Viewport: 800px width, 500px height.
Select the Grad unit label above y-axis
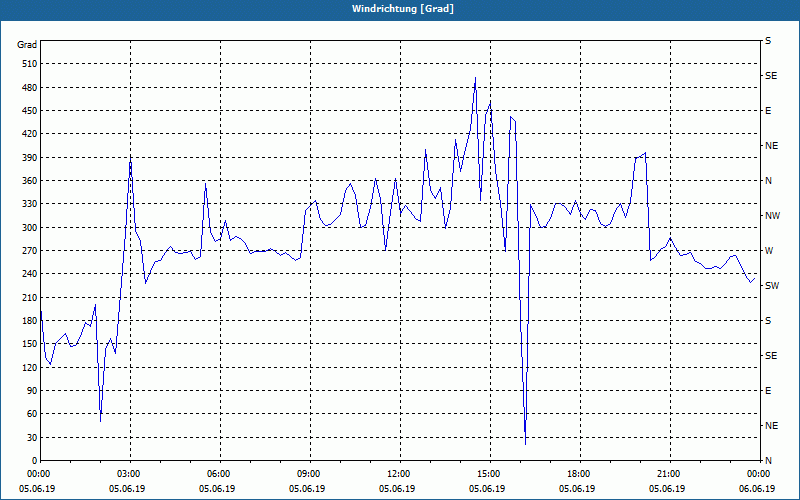click(27, 45)
